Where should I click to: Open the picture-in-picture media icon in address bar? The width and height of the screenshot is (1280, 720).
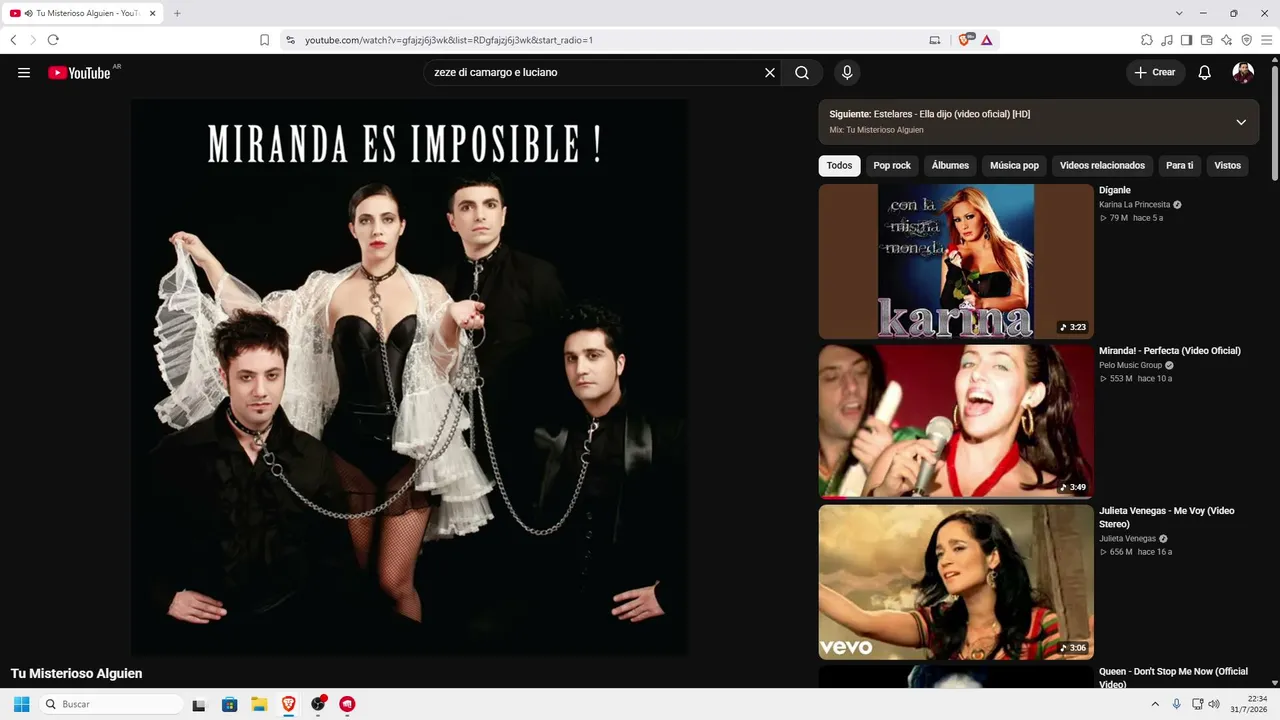coord(935,40)
